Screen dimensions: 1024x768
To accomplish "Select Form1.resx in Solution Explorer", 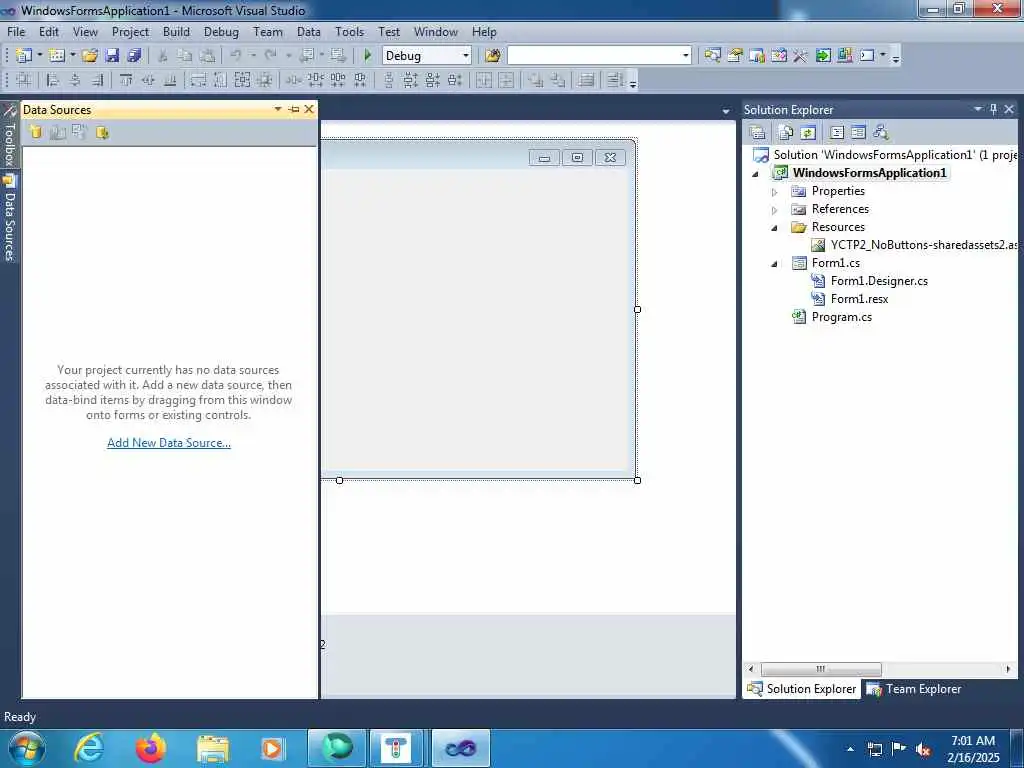I will click(859, 298).
